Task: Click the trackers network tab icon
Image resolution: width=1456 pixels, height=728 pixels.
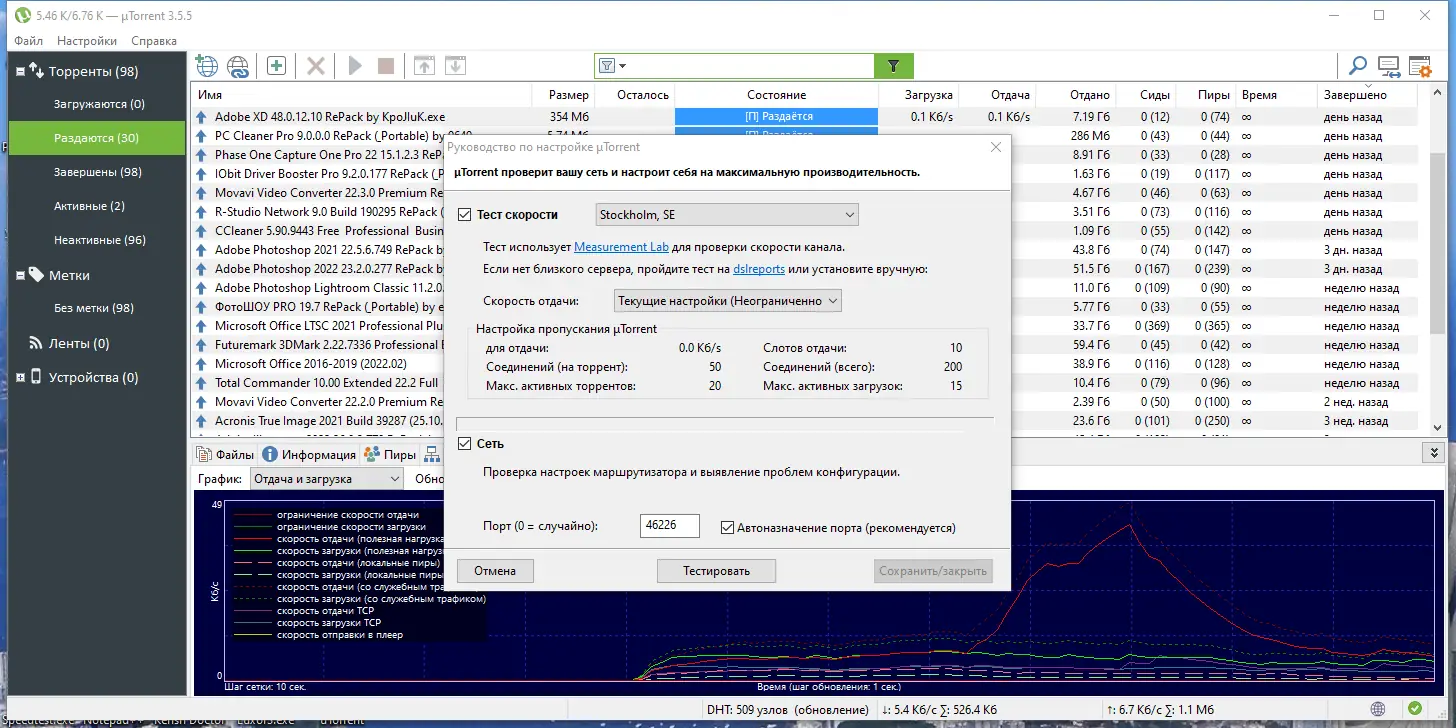Action: tap(432, 454)
